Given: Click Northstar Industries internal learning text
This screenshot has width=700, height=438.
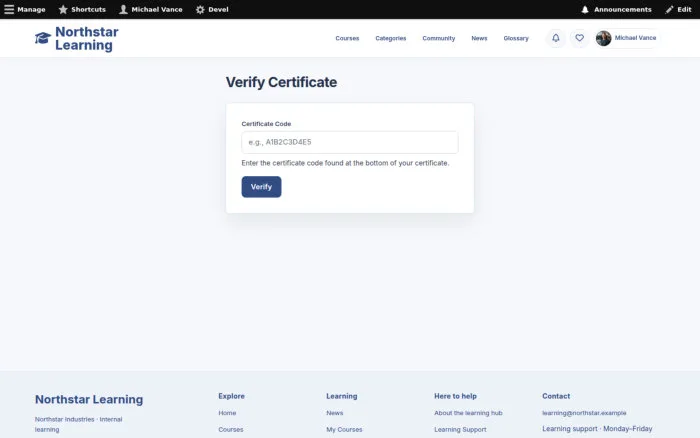Looking at the screenshot, I should (x=79, y=424).
